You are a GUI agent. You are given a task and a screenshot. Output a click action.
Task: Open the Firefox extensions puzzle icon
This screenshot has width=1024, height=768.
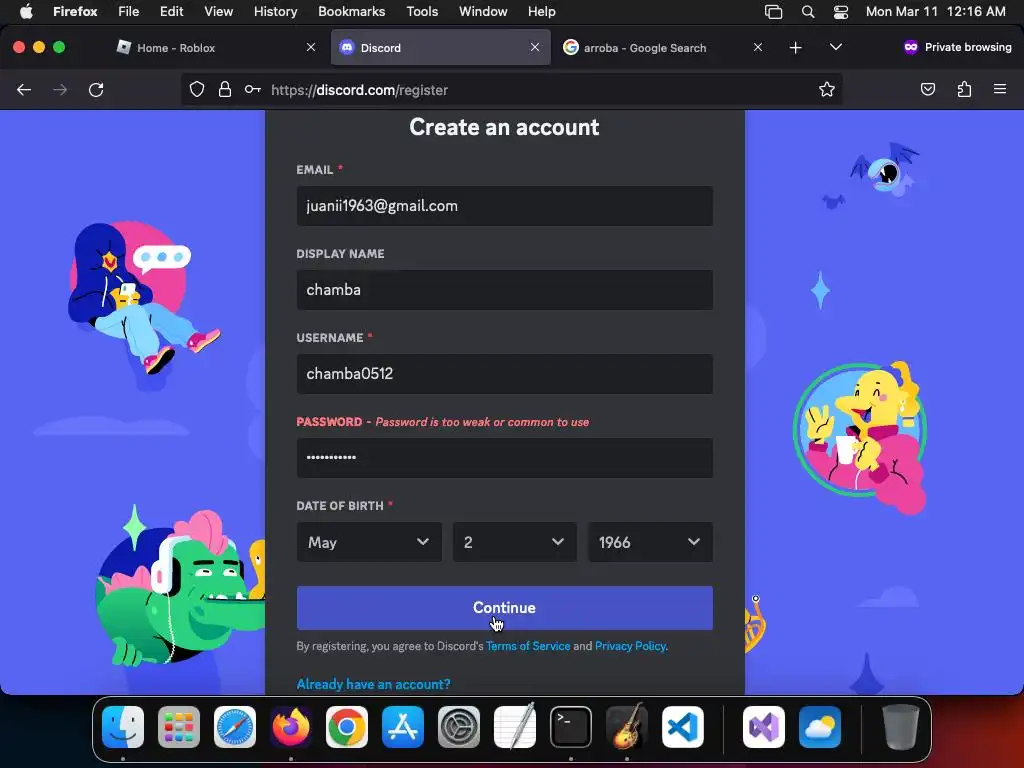pos(964,89)
